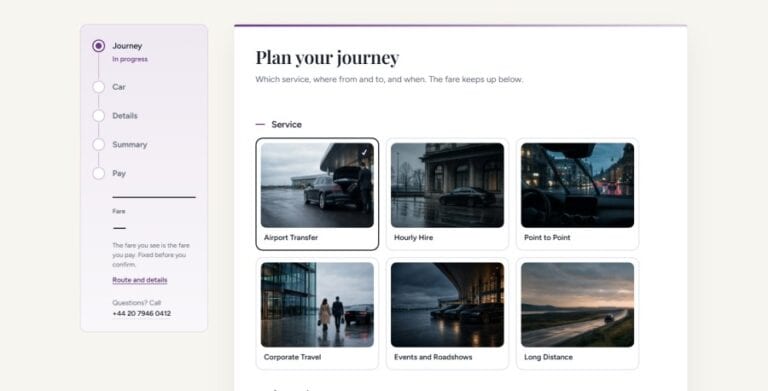Open the Route and details link

(140, 280)
